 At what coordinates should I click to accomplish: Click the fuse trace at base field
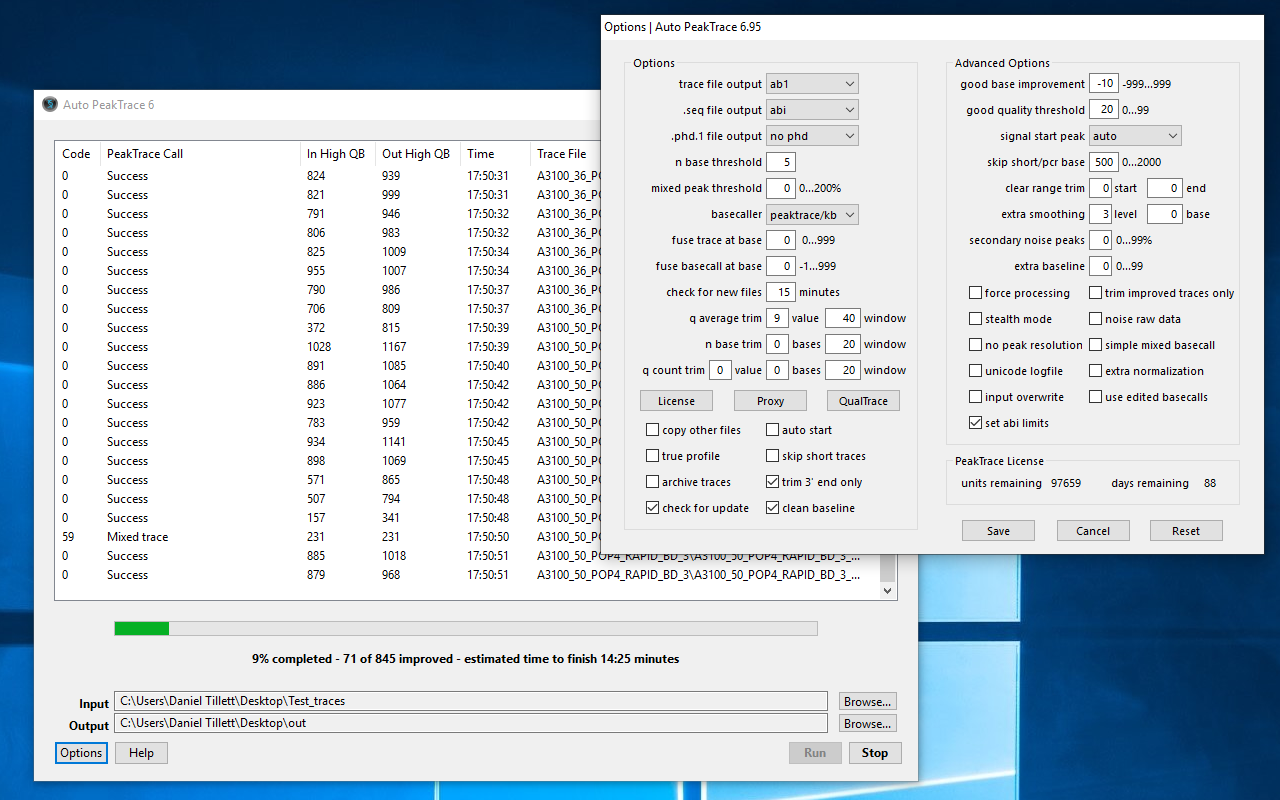pos(781,240)
